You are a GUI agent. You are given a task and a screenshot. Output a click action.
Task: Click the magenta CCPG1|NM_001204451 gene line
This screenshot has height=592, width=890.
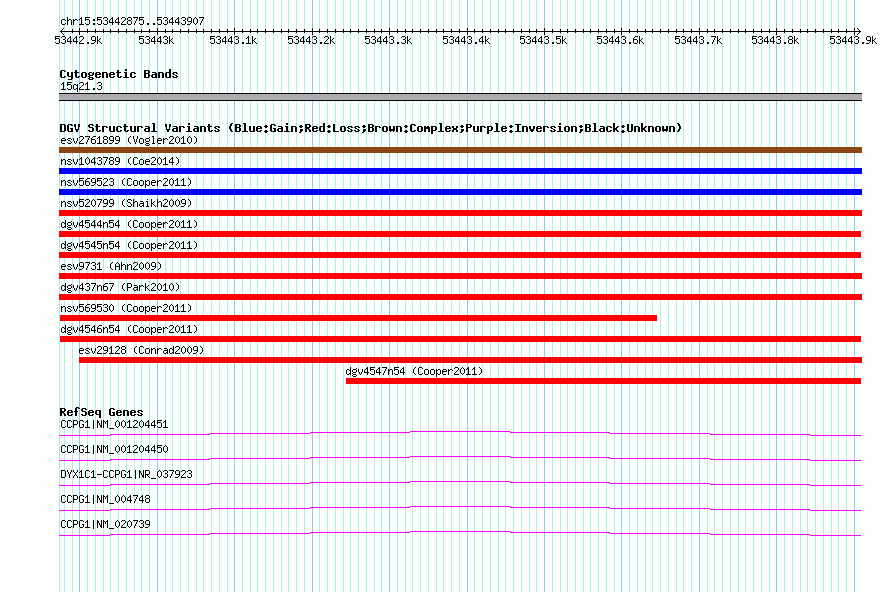click(x=460, y=434)
